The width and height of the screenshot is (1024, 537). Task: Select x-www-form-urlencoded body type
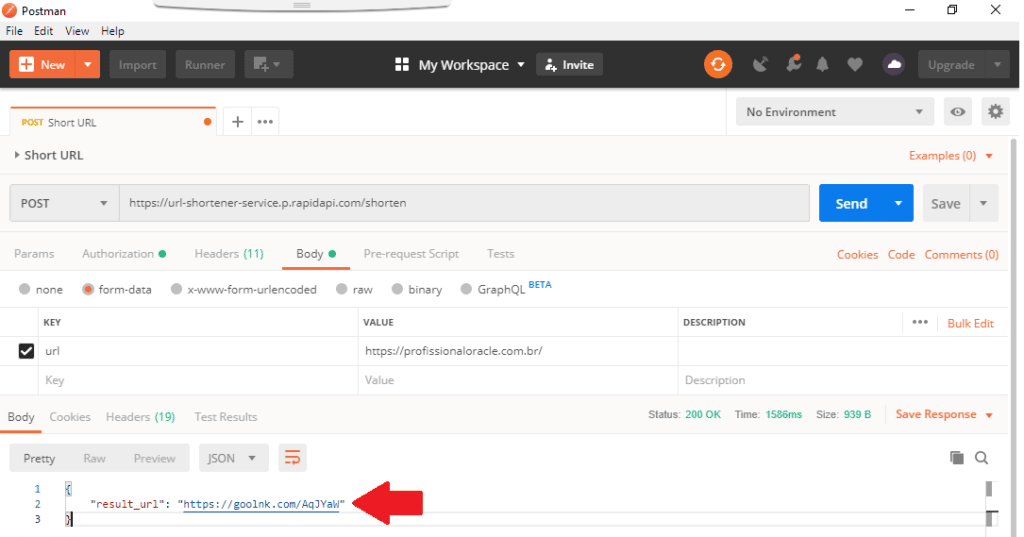(x=176, y=289)
